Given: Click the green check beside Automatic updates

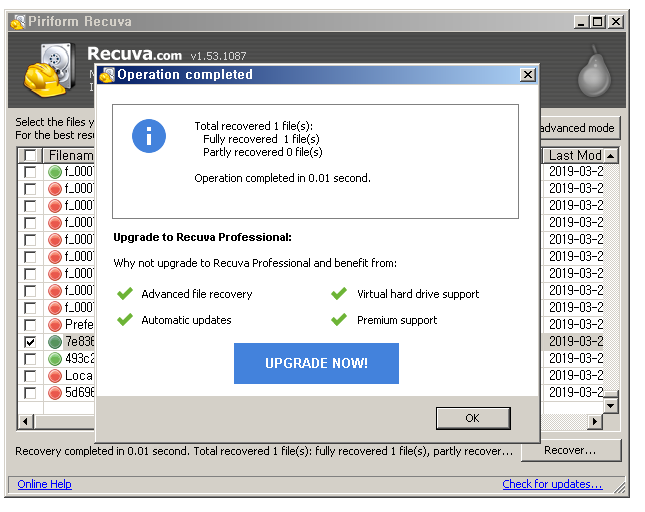Looking at the screenshot, I should tap(125, 320).
